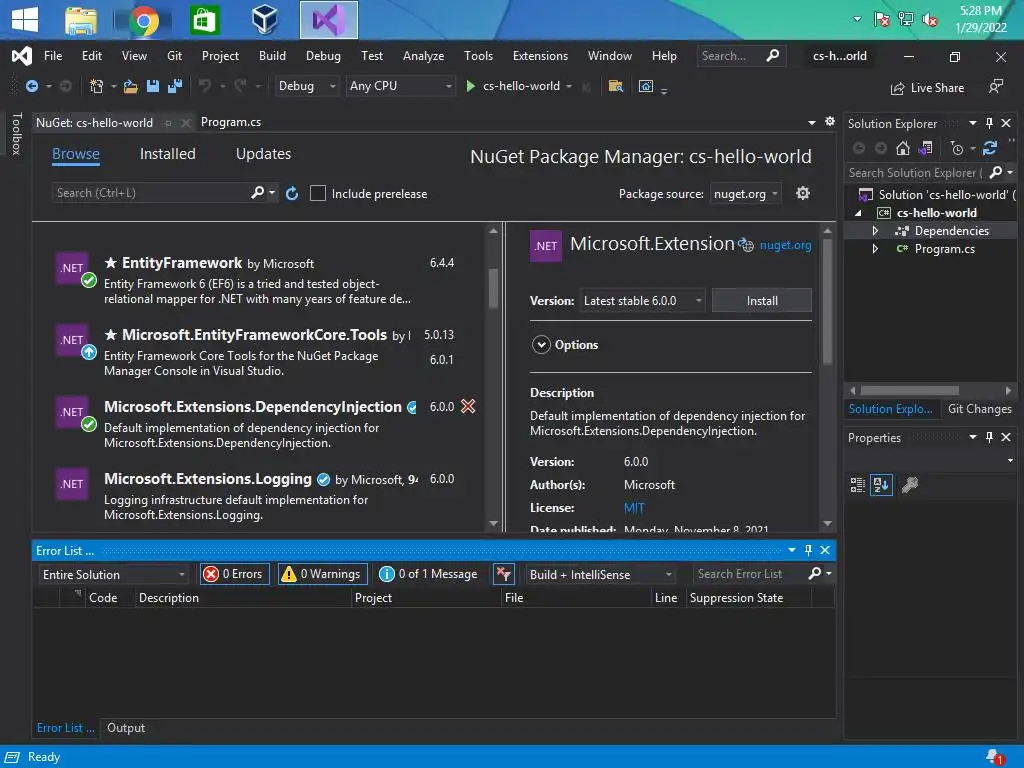Click the package list vertical scrollbar
This screenshot has width=1024, height=768.
coord(493,287)
